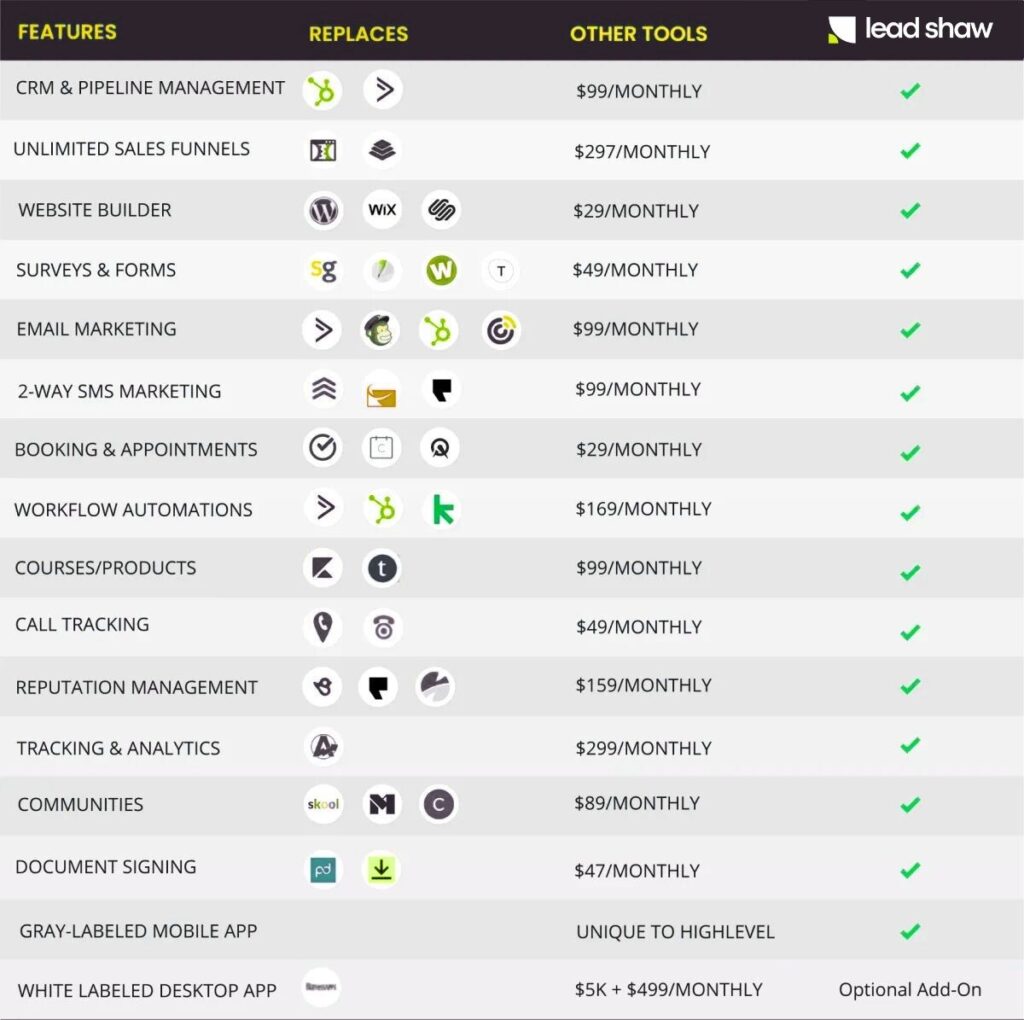
Task: Select the Skool logo in Communities row
Action: (323, 804)
